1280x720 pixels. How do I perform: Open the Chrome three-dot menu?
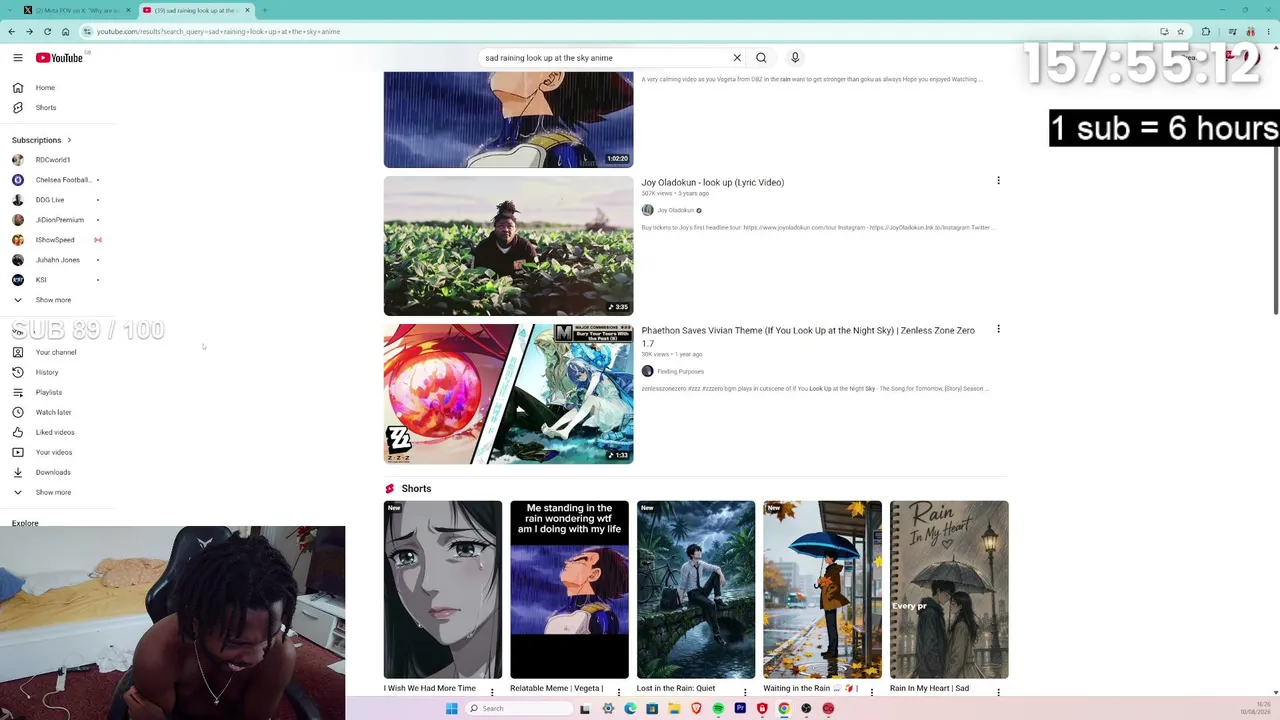pos(1268,32)
